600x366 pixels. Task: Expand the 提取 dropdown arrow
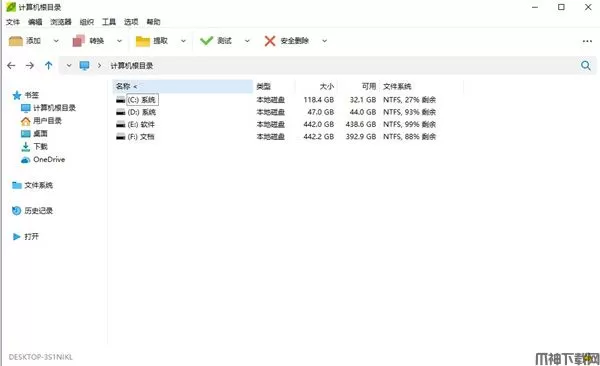coord(183,41)
